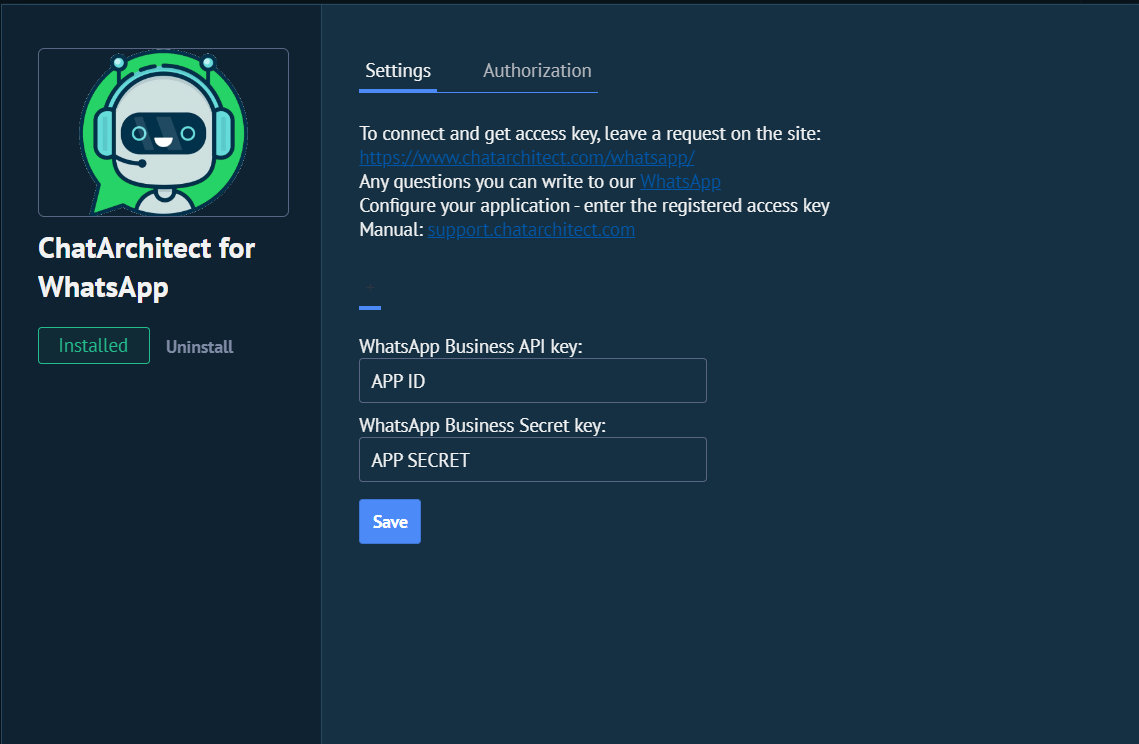This screenshot has height=744, width=1139.
Task: Click the small plus icon above the form
Action: [370, 287]
